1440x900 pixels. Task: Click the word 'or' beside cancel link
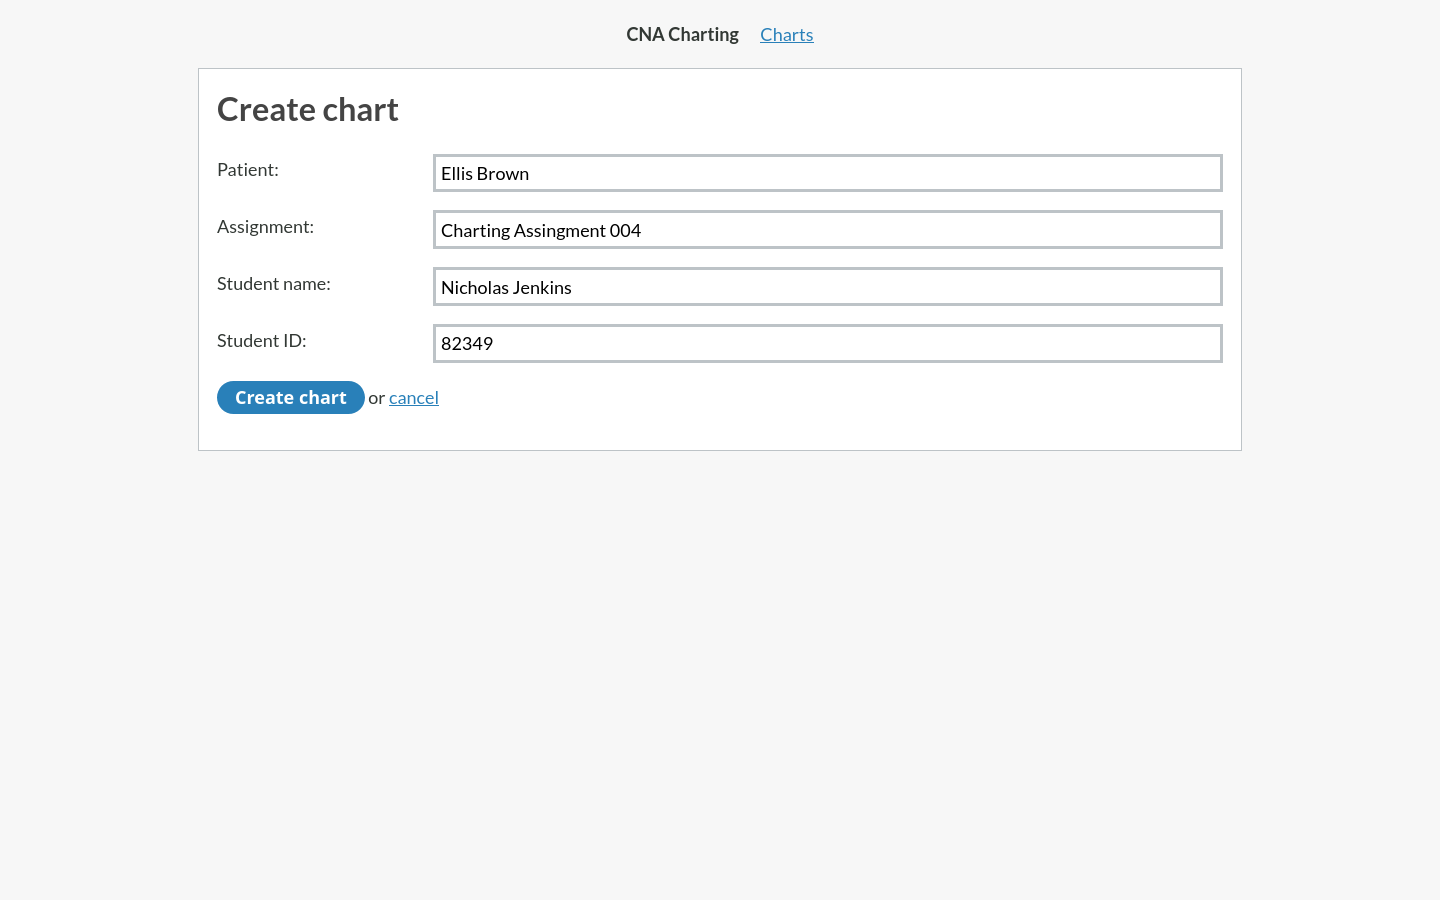[x=376, y=398]
